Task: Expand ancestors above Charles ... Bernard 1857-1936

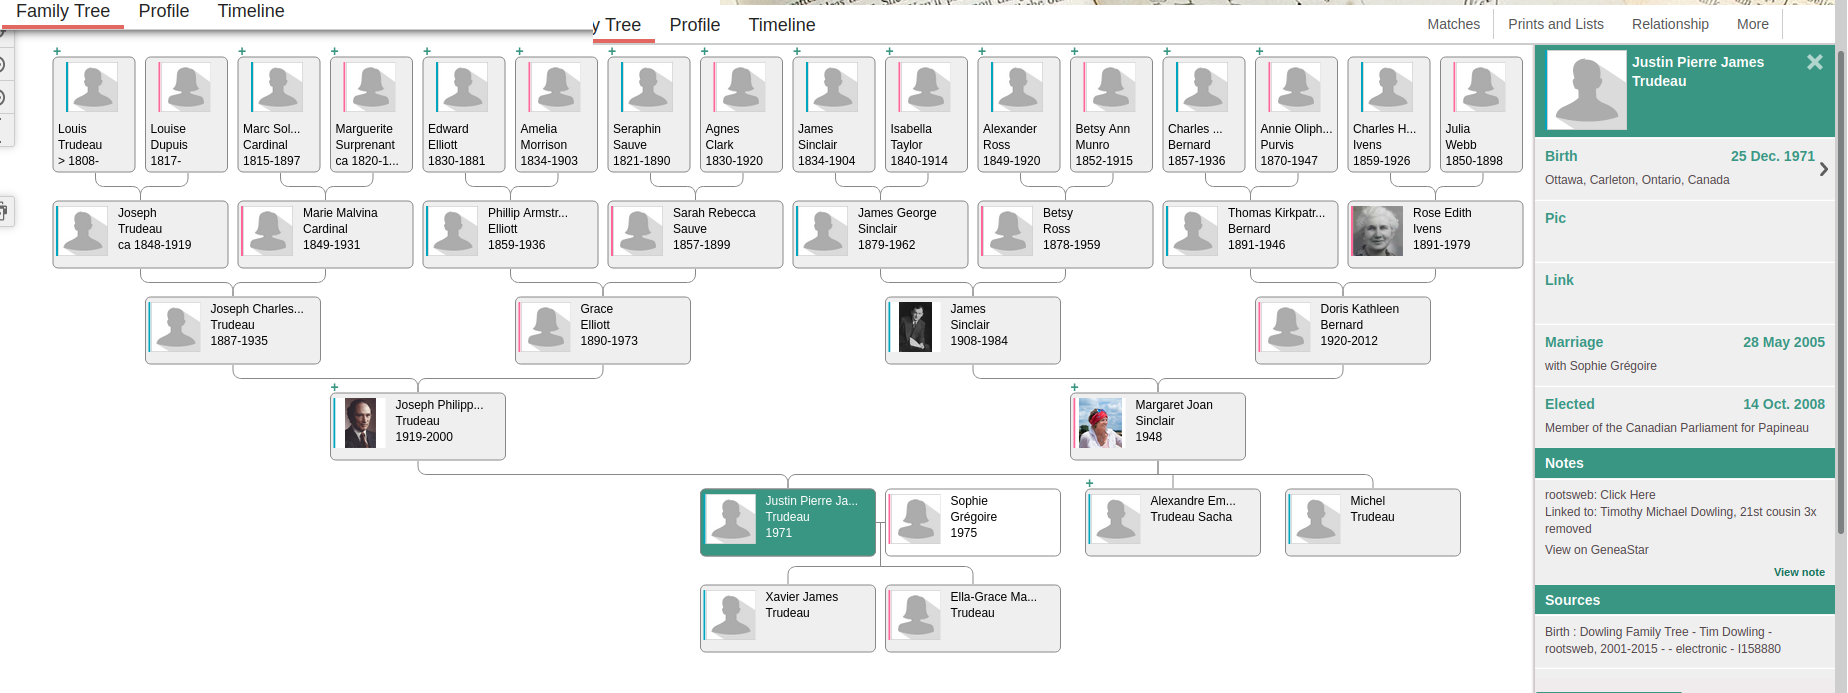Action: (x=1167, y=51)
